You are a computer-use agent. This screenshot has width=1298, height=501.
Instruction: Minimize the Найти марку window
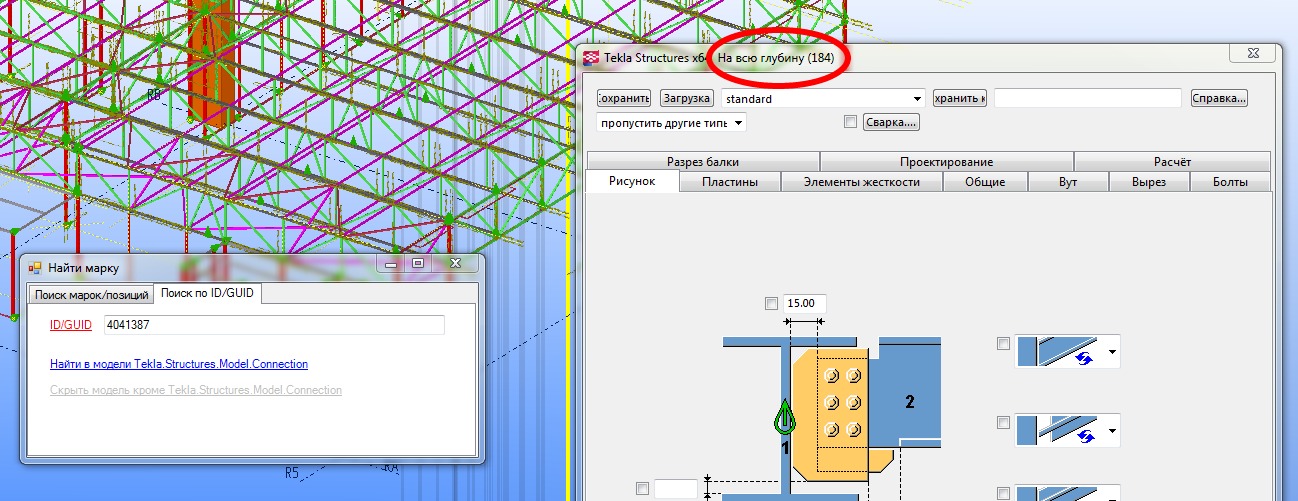point(391,264)
